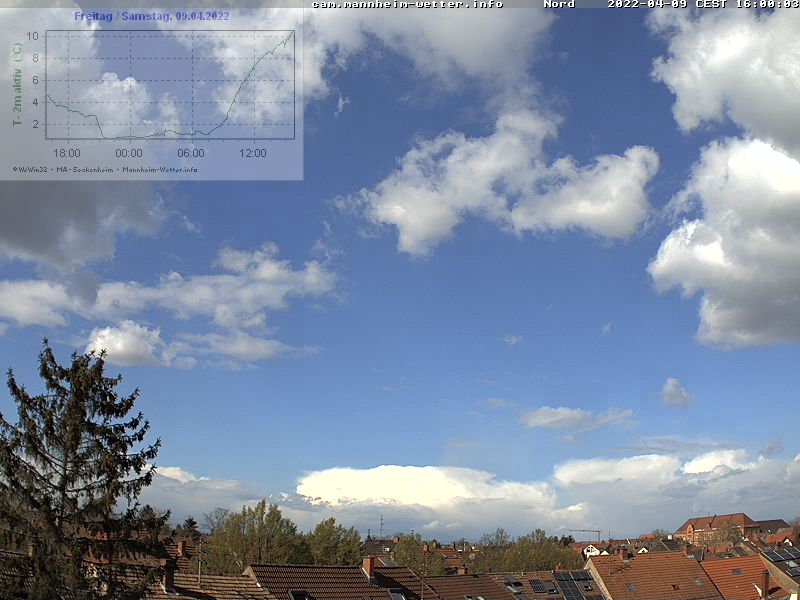This screenshot has width=800, height=600.
Task: Click the 6 value on temperature axis
Action: 35,80
